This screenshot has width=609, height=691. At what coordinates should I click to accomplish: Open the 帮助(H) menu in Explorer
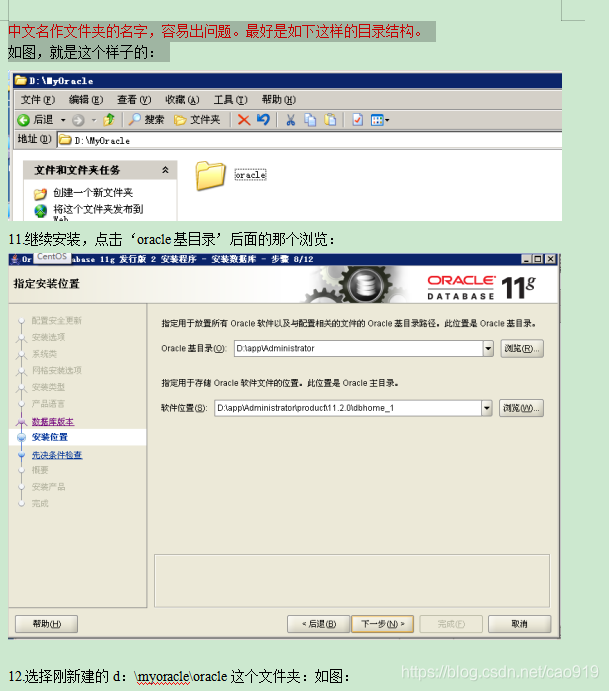[x=279, y=100]
